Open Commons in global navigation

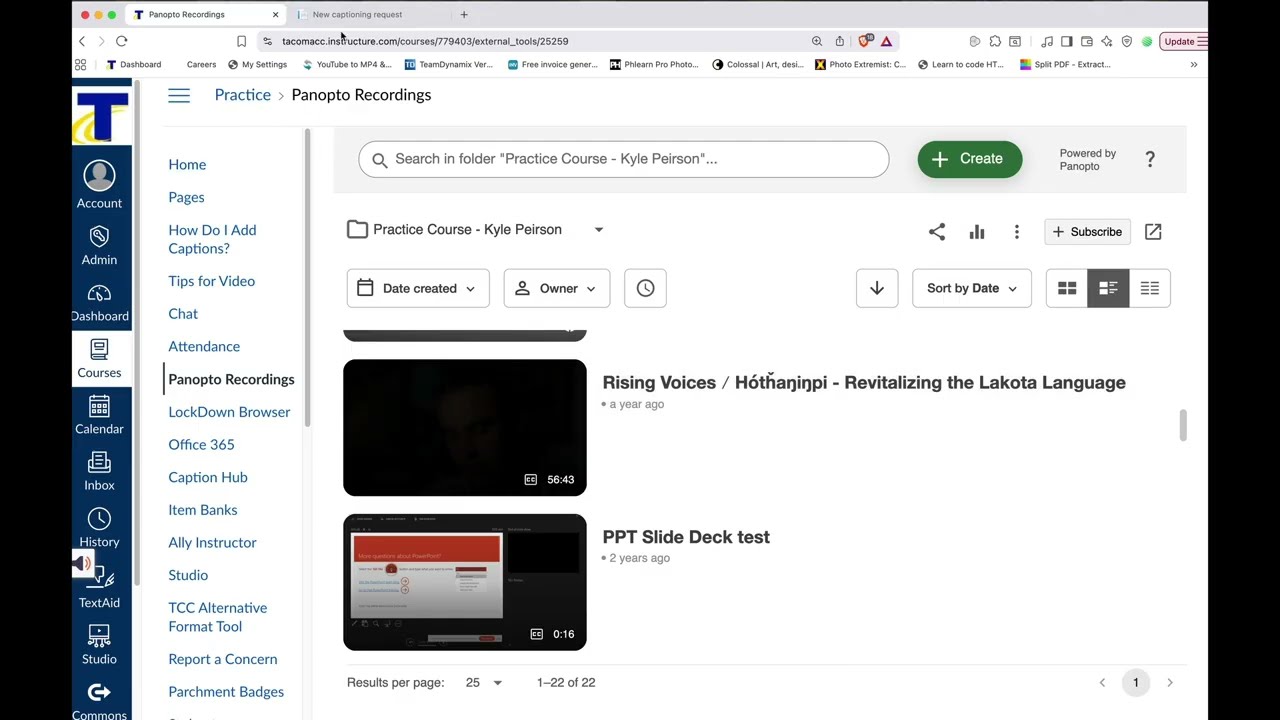[x=99, y=702]
